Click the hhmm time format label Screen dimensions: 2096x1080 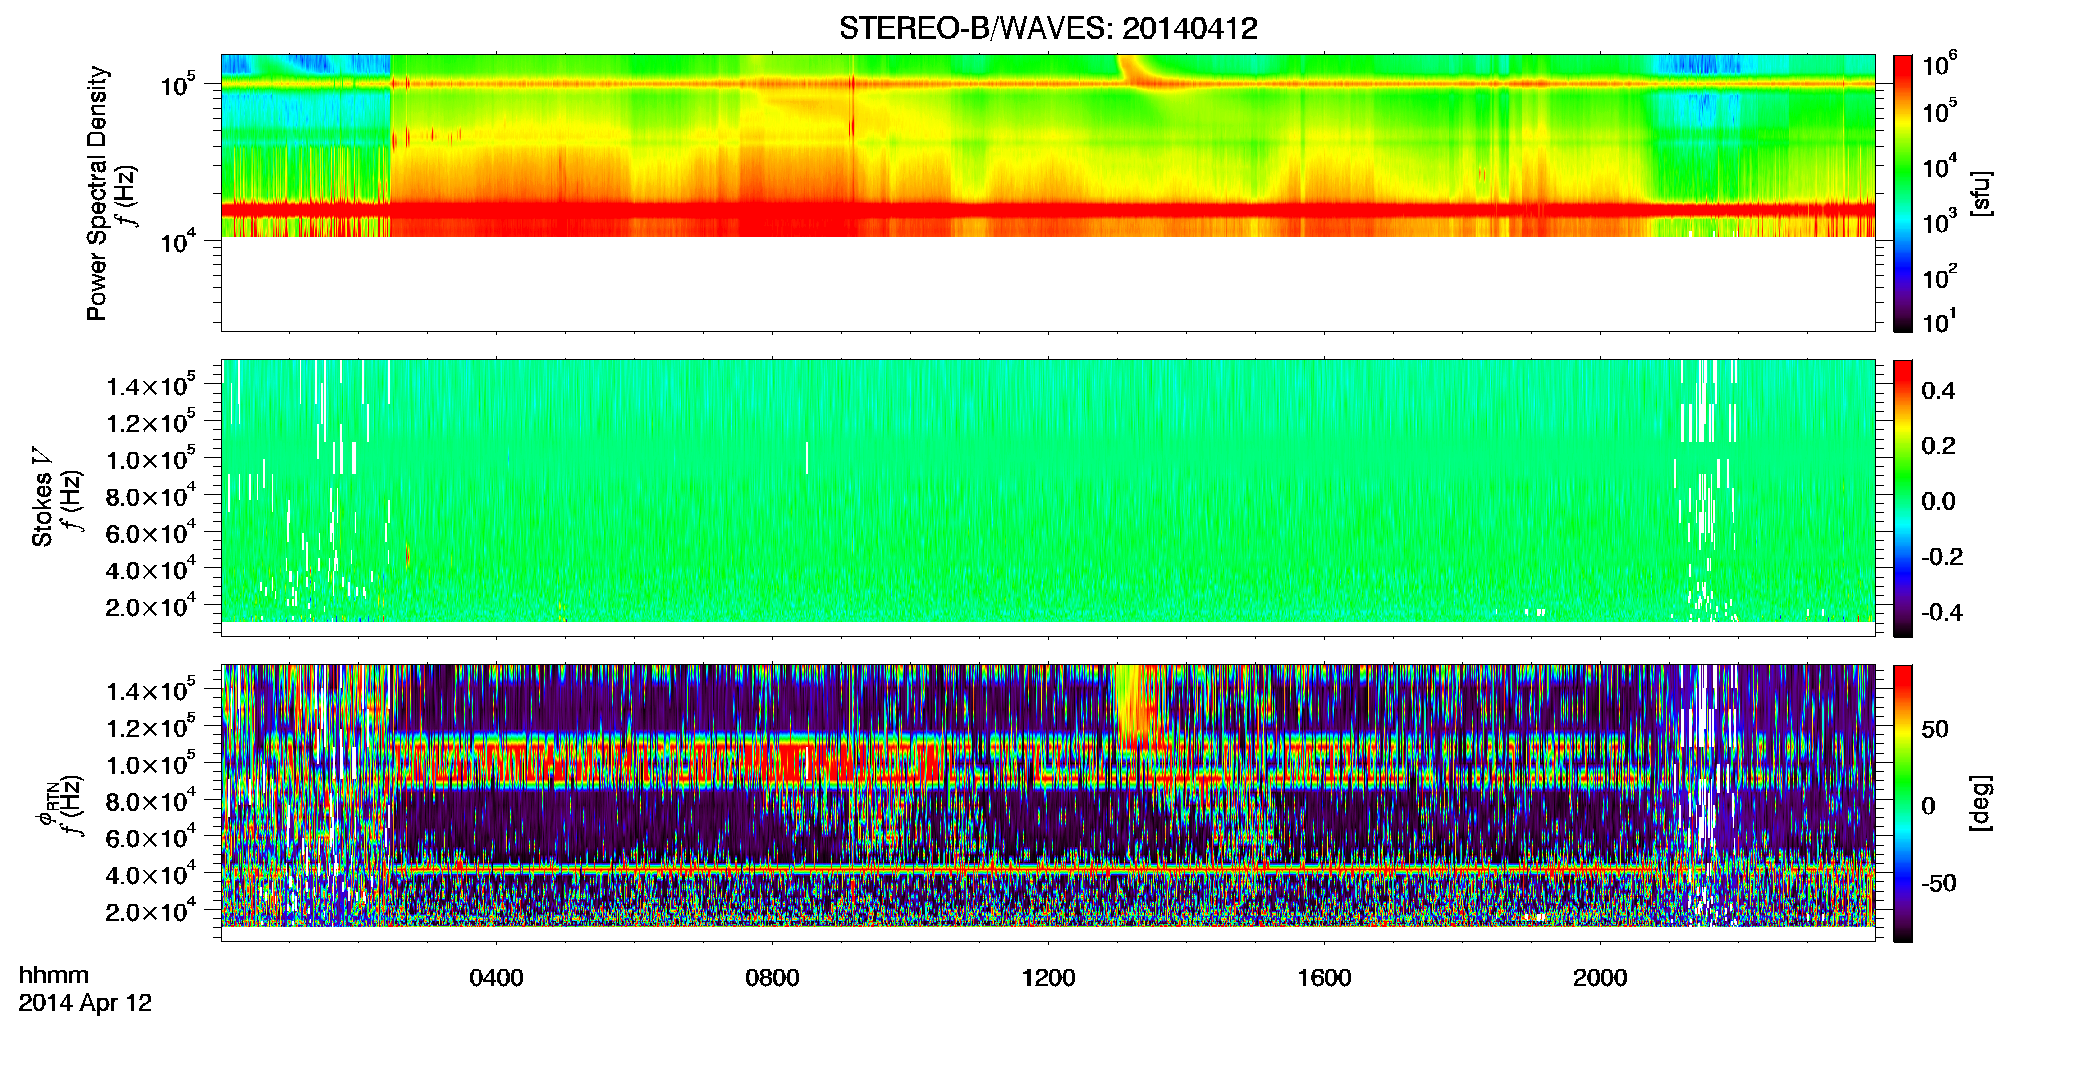point(54,975)
